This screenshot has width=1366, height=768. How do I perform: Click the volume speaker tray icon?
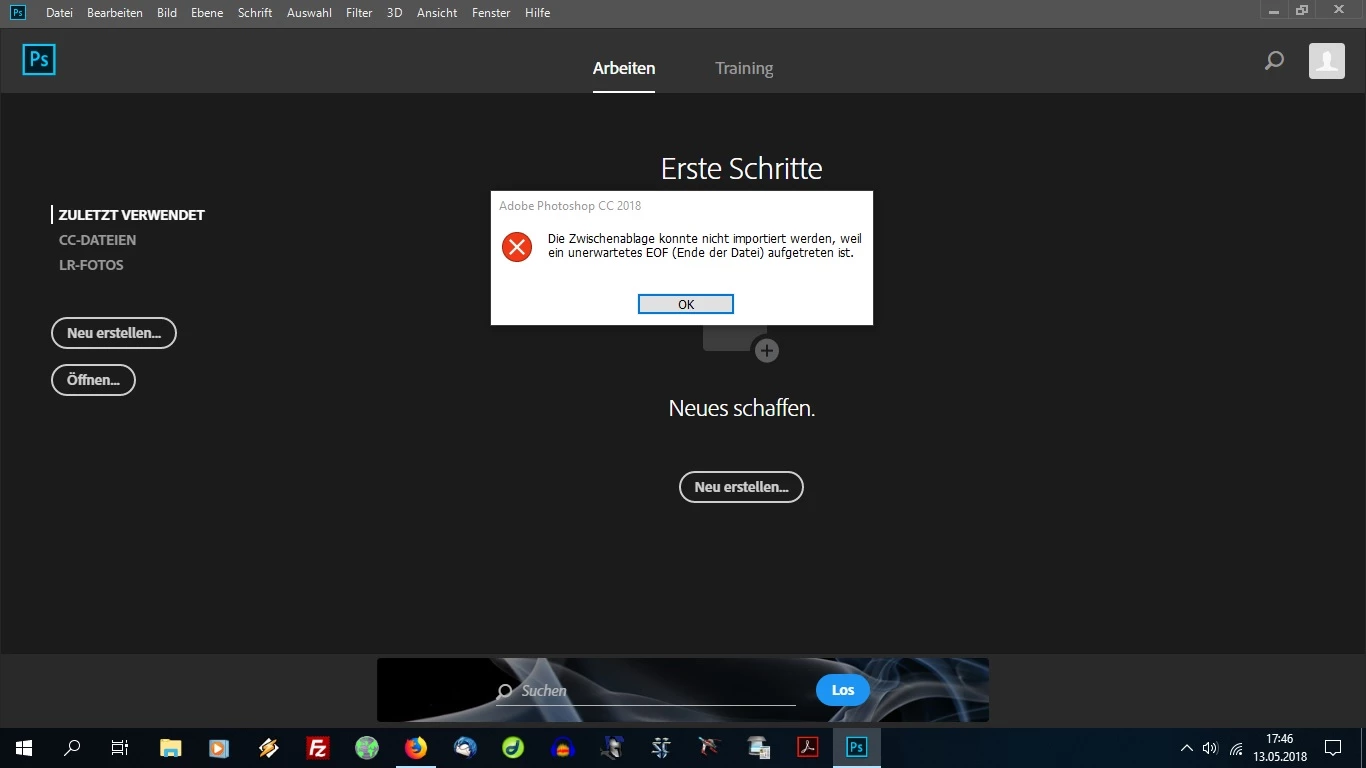[1211, 748]
